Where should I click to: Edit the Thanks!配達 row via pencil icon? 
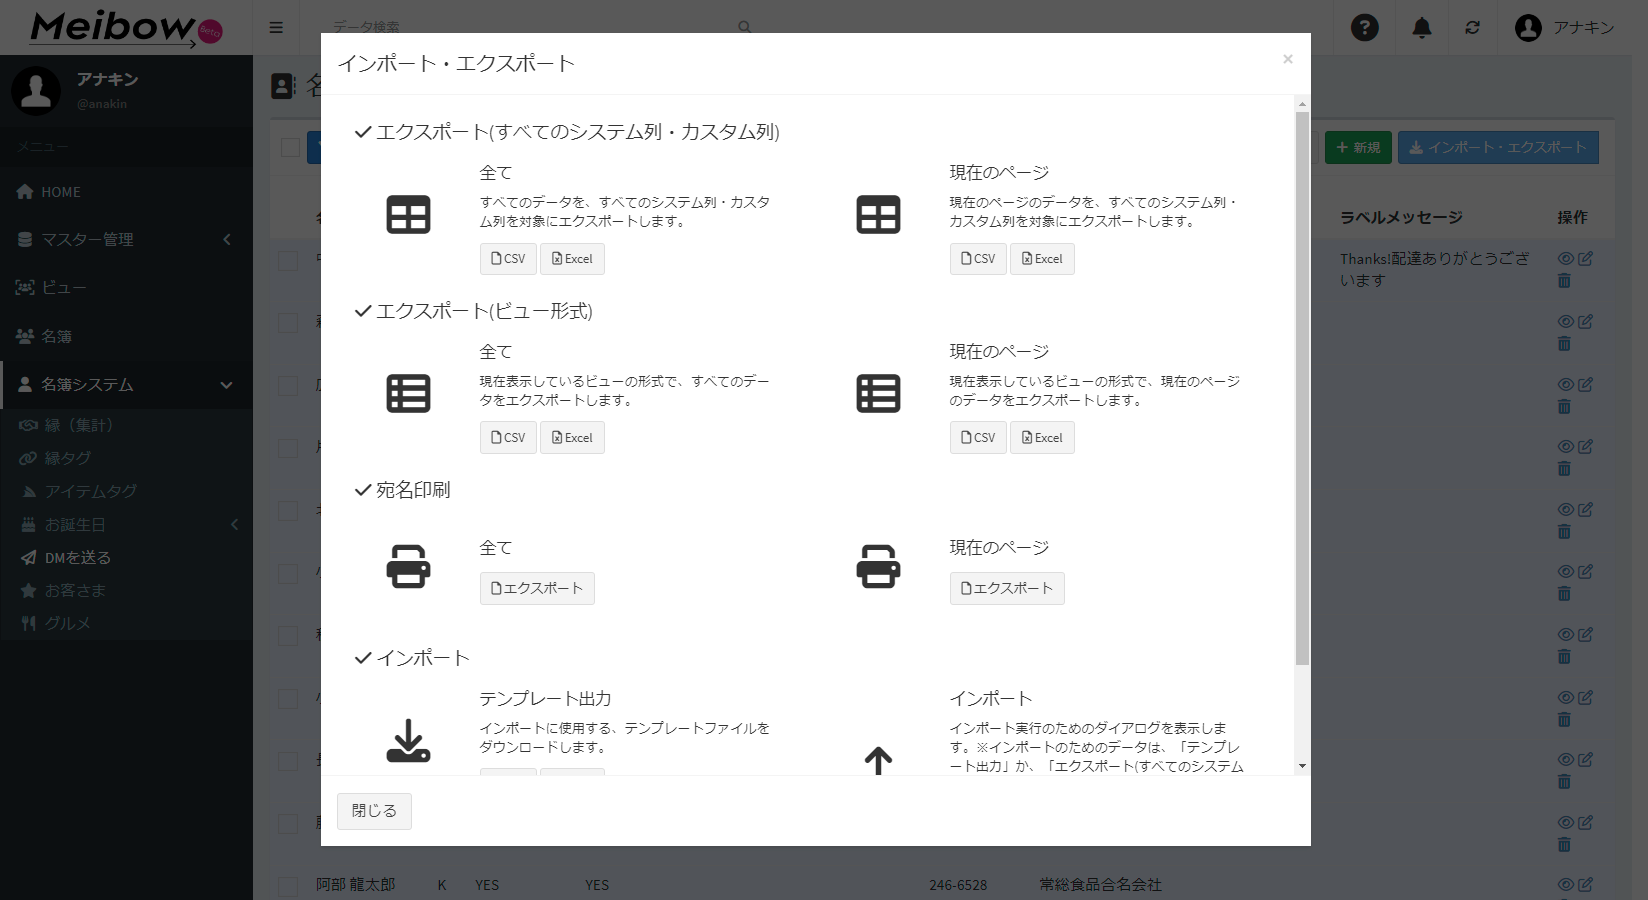(1585, 258)
